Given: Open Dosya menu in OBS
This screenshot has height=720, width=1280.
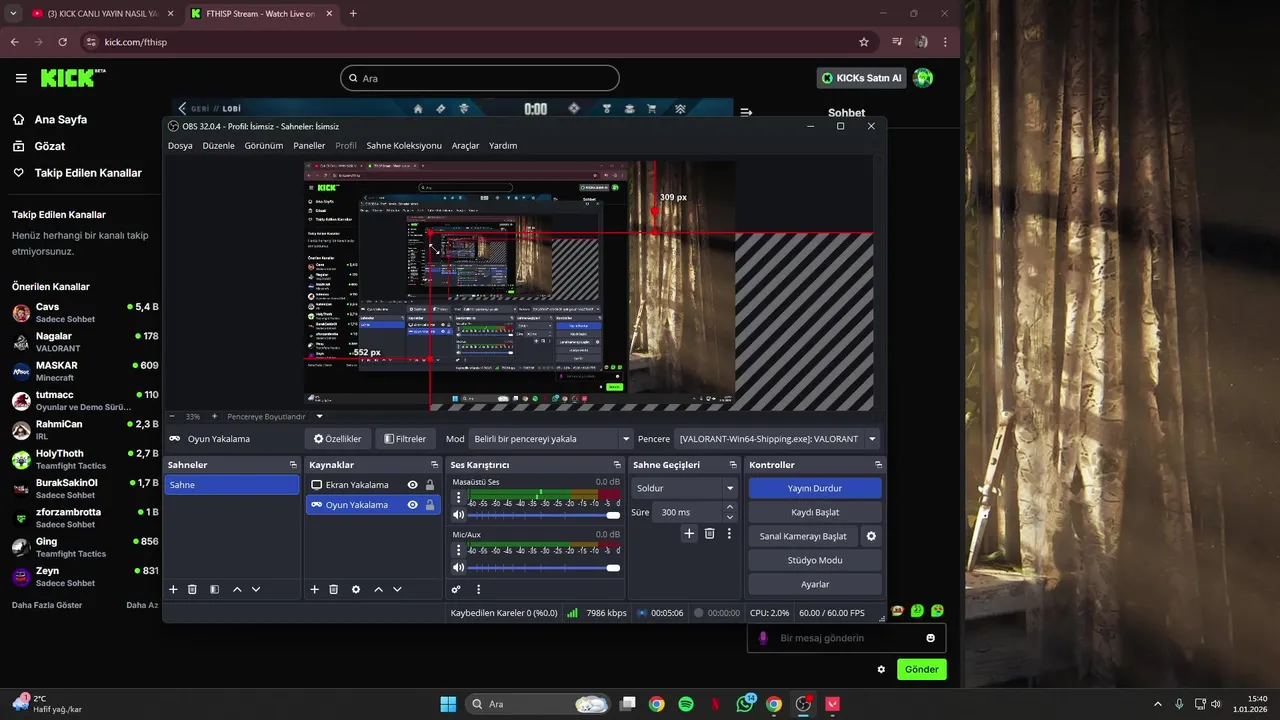Looking at the screenshot, I should tap(180, 145).
